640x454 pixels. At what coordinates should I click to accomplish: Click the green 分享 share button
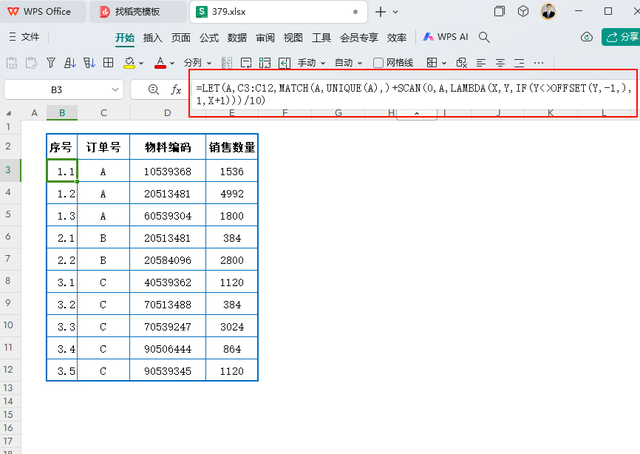(x=621, y=37)
